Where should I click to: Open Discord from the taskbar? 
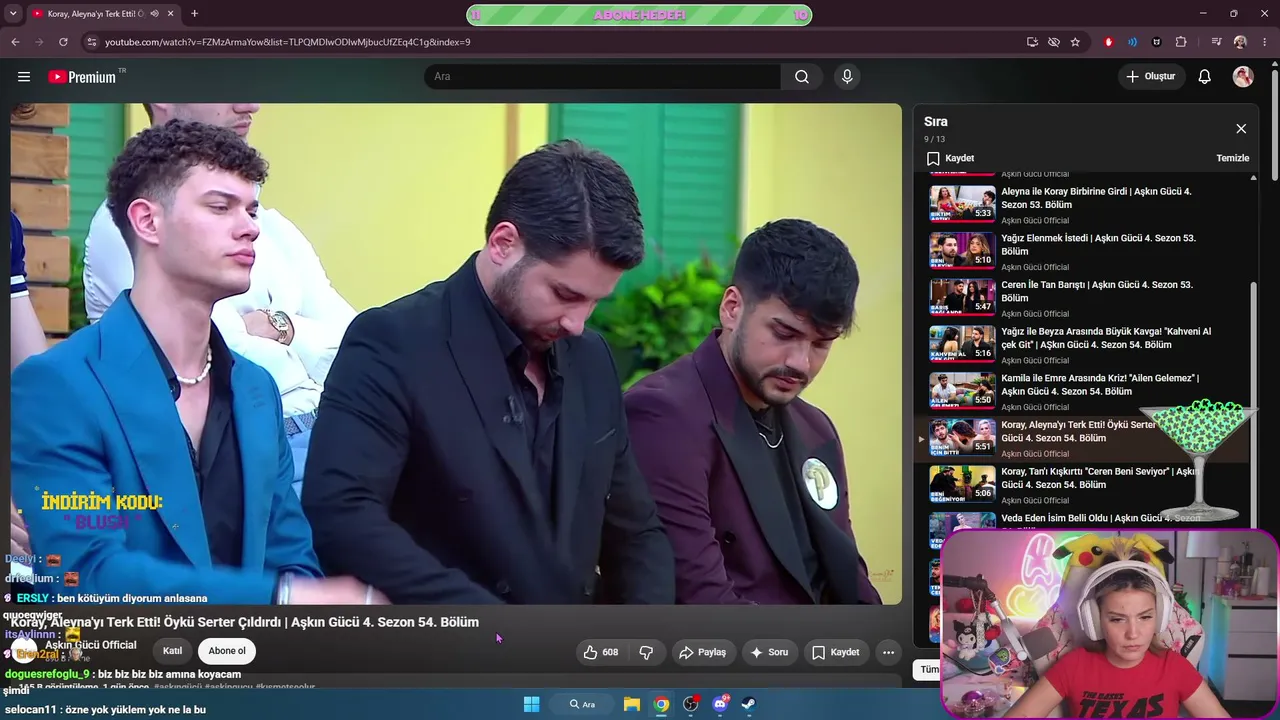(720, 704)
